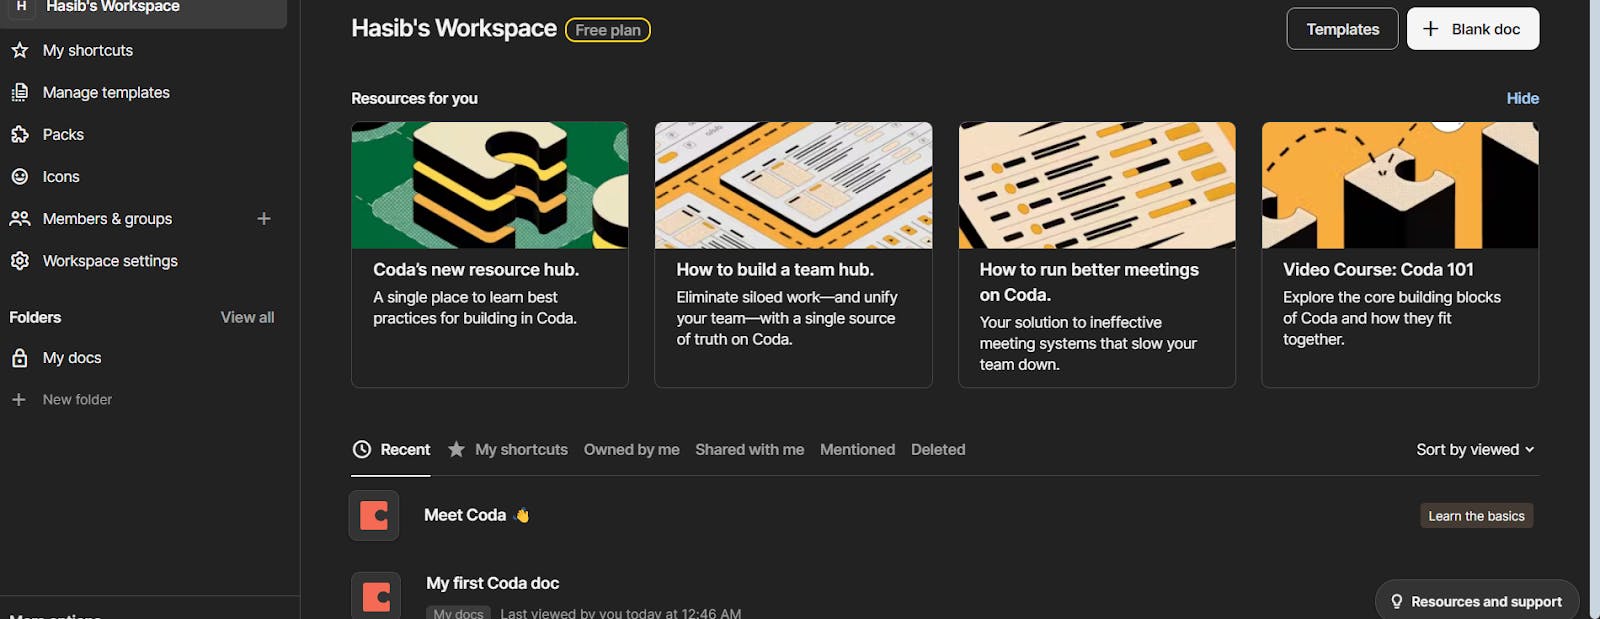Click the "Video Course: Coda 101" title

1378,269
